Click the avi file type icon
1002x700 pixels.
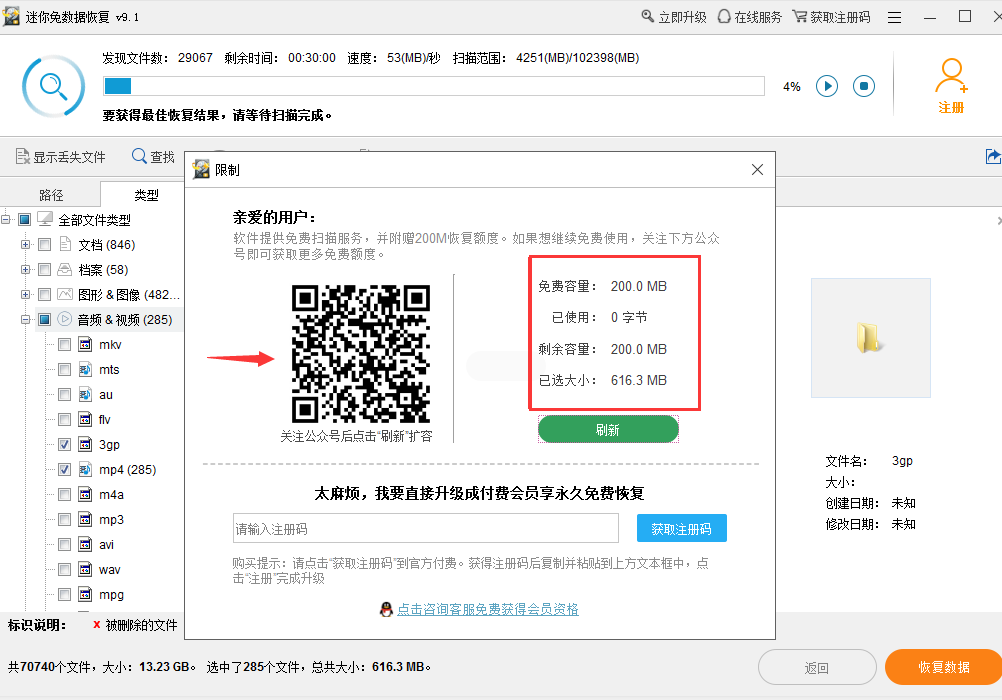pos(85,544)
